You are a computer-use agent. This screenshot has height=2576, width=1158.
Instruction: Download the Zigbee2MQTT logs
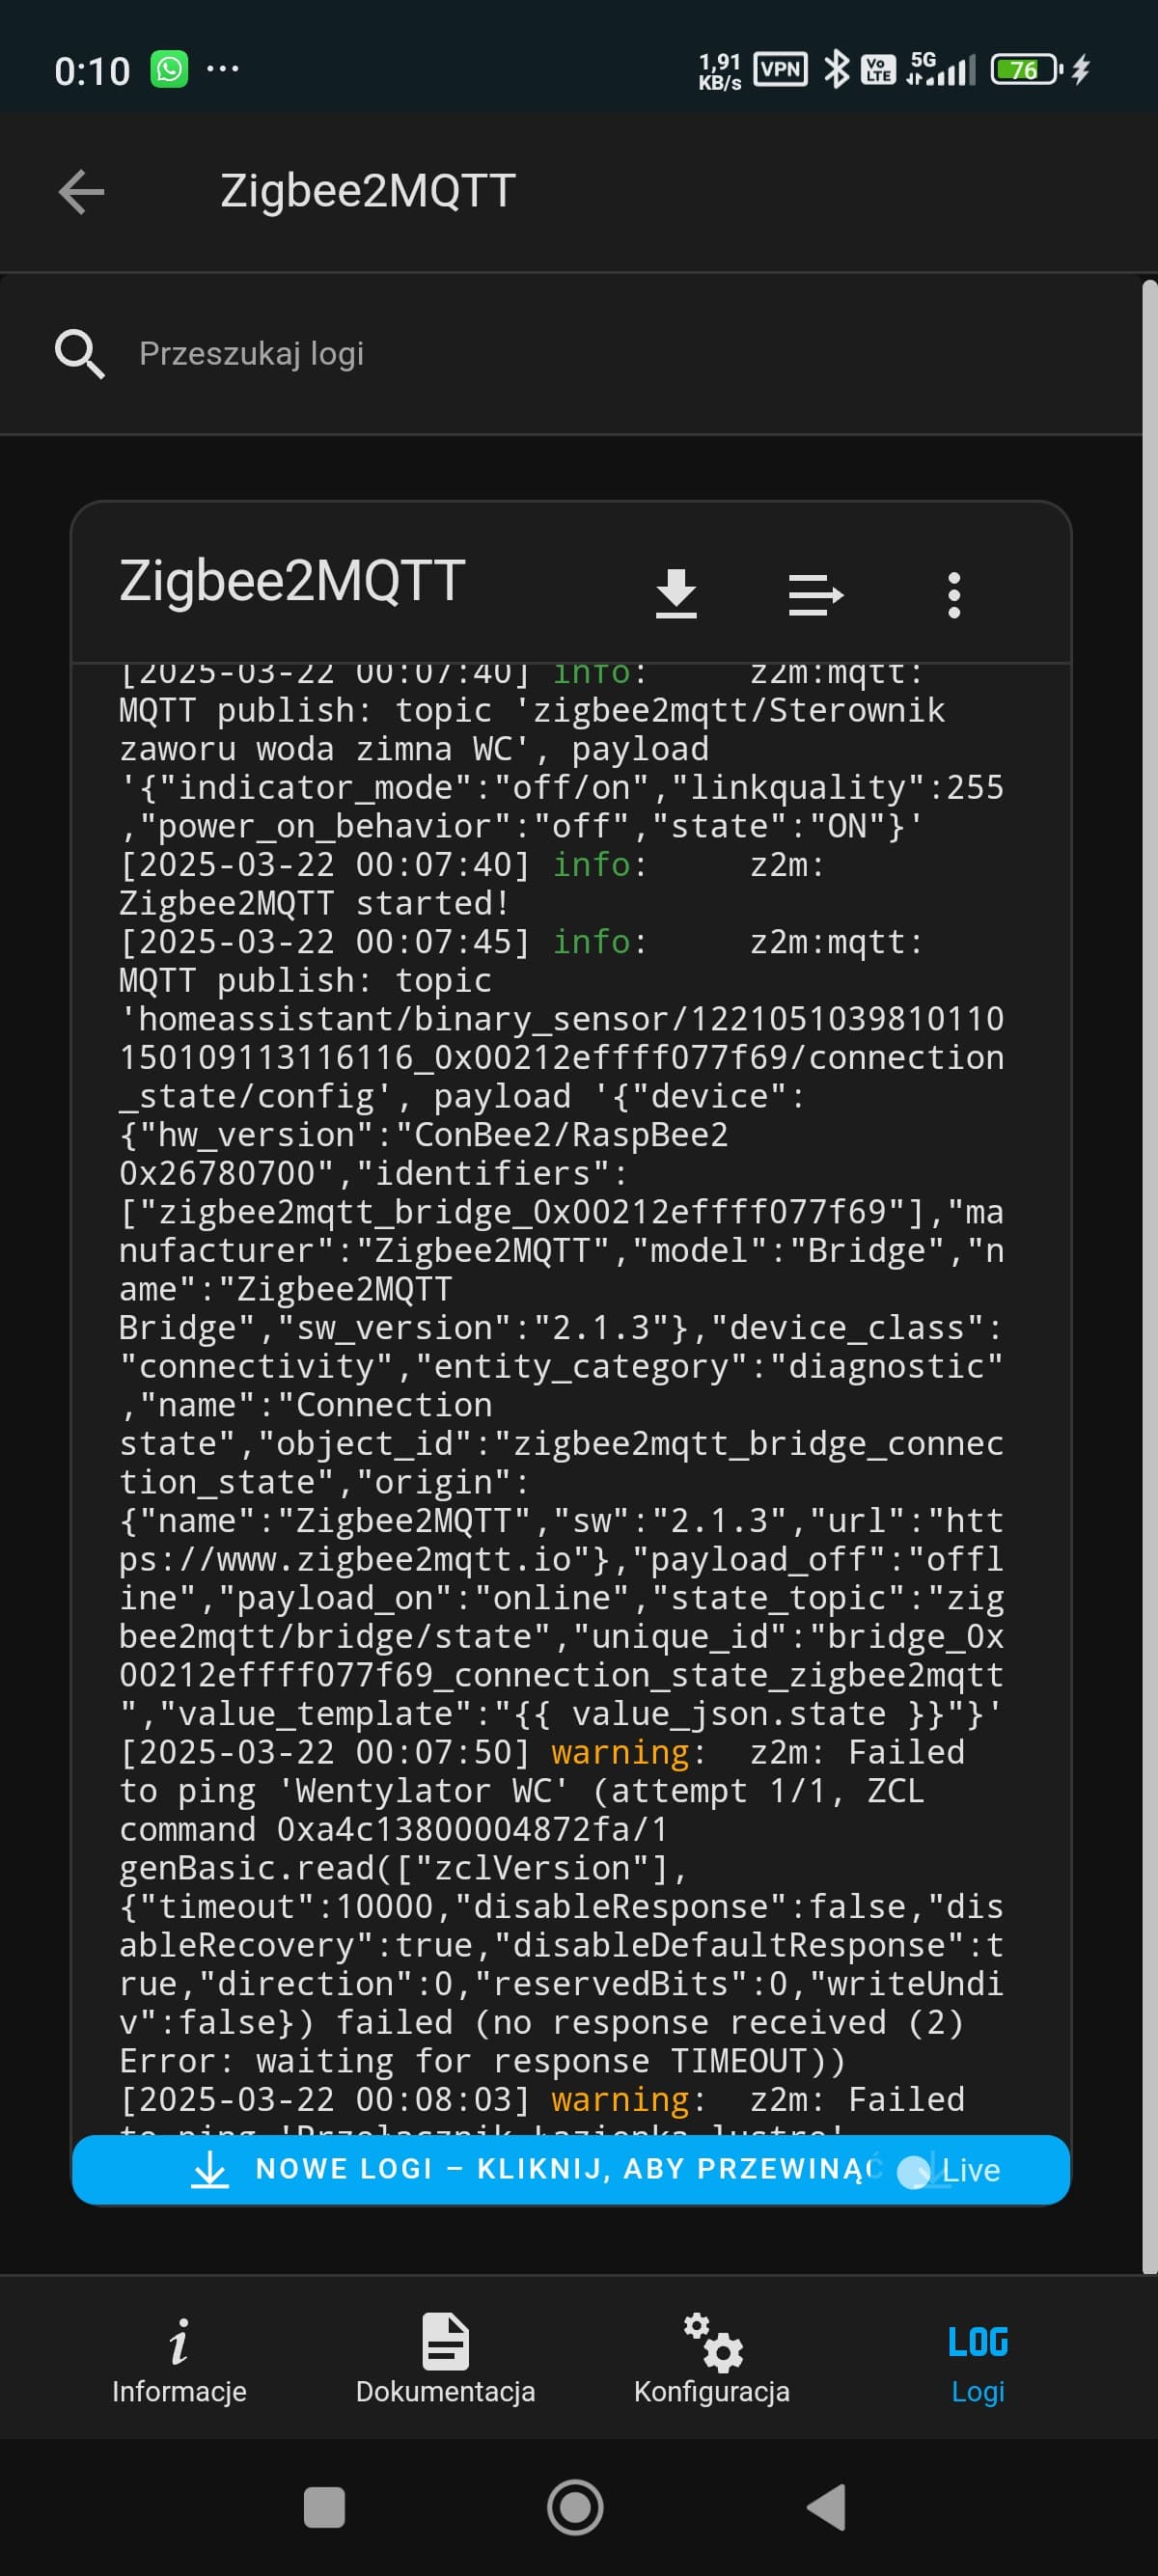[x=676, y=594]
